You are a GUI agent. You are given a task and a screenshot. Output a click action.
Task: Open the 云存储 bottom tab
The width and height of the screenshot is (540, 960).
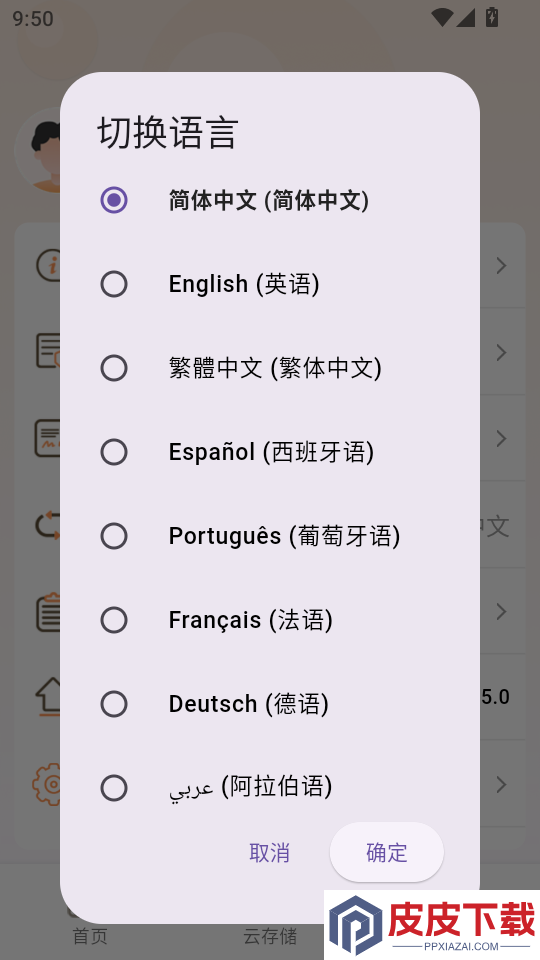270,936
